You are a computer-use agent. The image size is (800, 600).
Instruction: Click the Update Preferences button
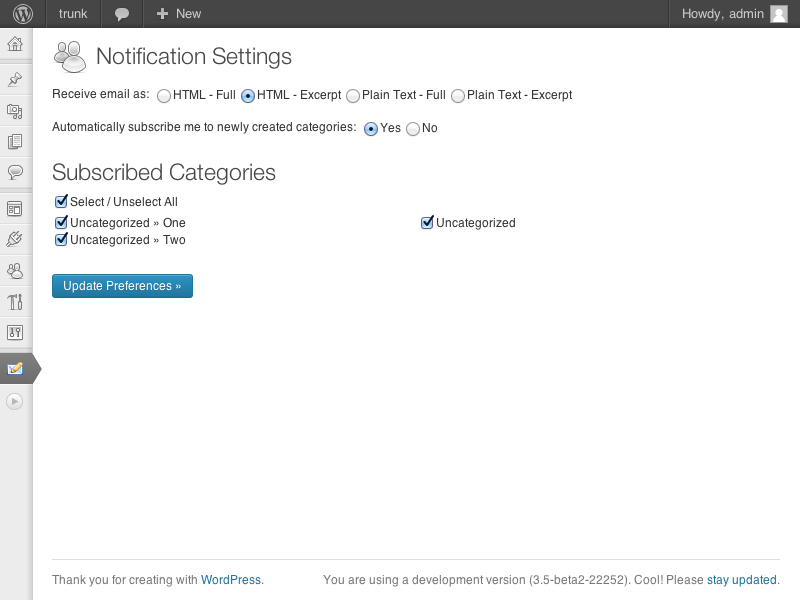click(x=122, y=286)
